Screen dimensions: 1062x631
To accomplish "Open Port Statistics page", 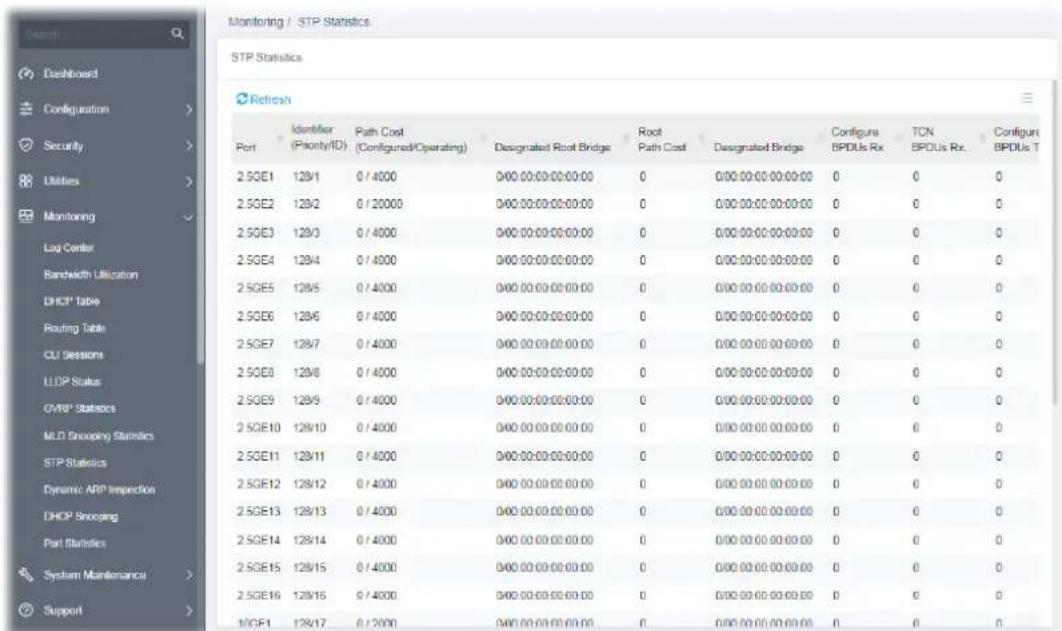I will pos(75,543).
